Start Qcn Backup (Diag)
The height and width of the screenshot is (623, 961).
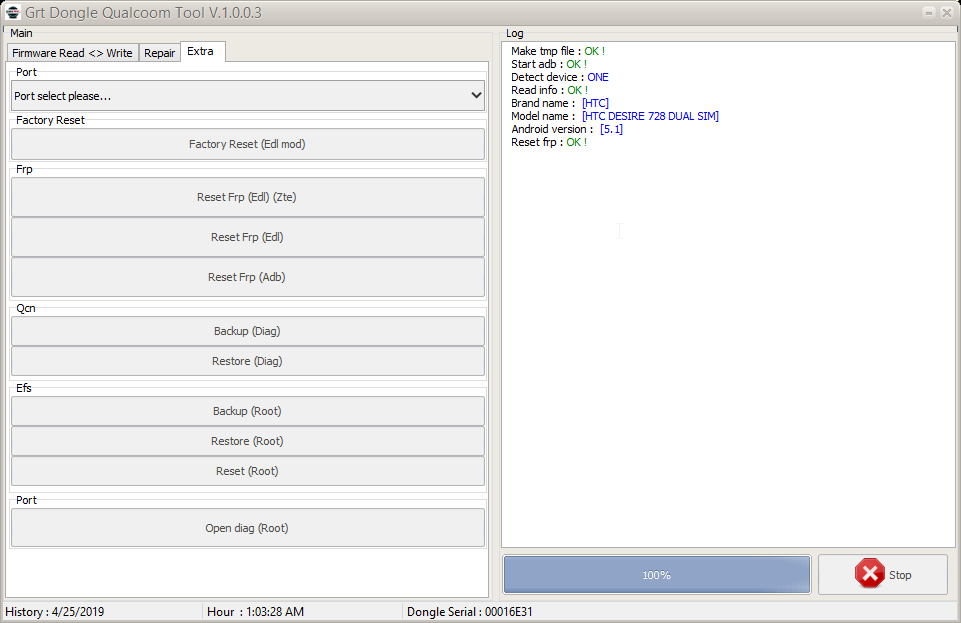pos(248,331)
